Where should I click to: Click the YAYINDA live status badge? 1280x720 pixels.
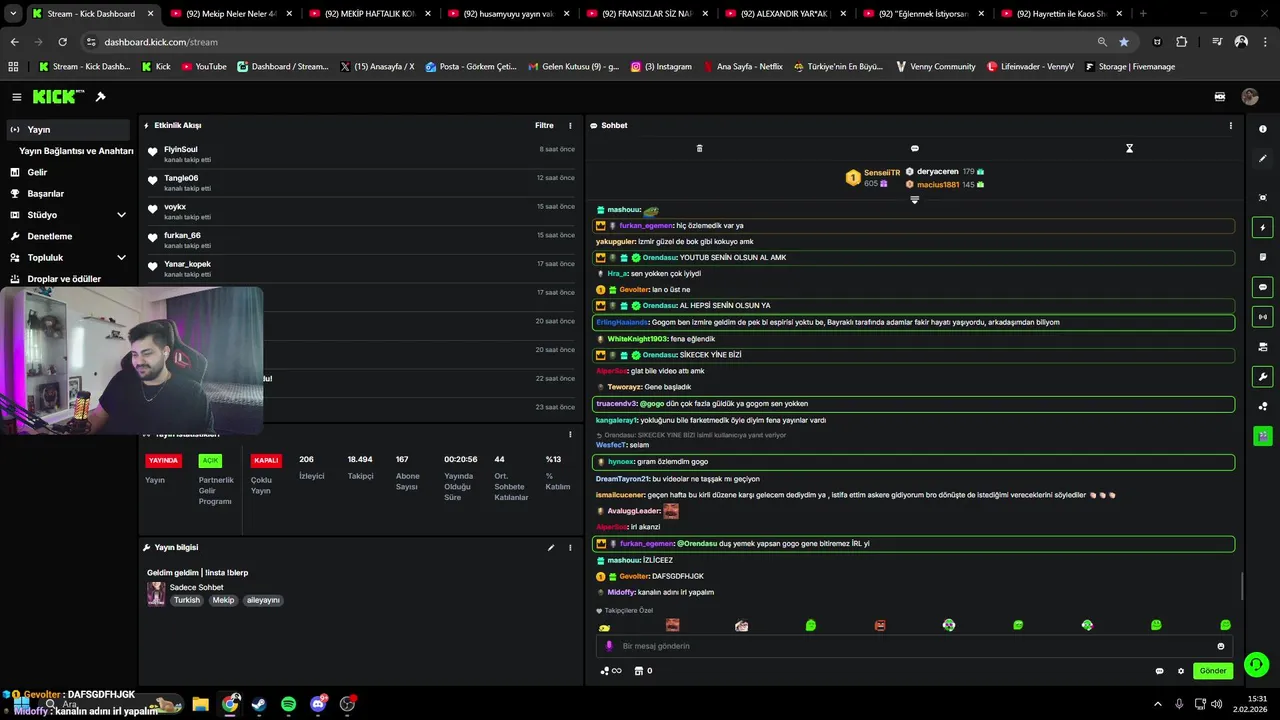[x=163, y=461]
